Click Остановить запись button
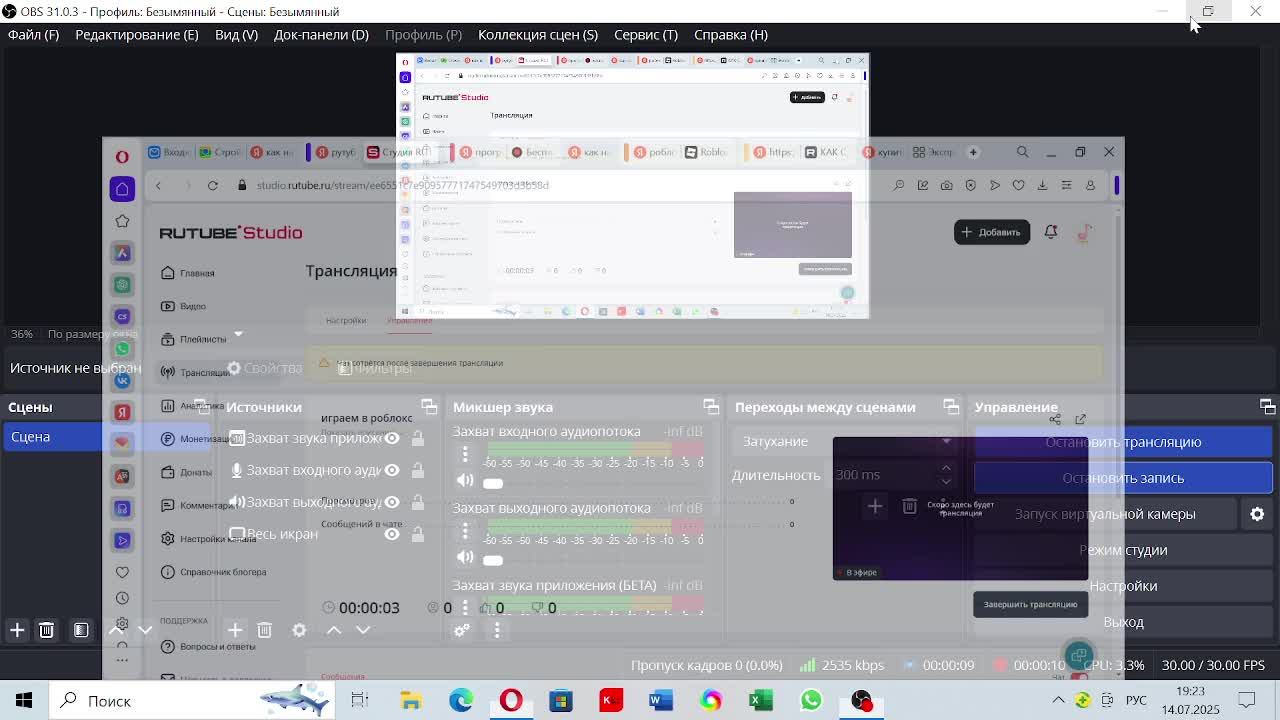Screen dimensions: 1280x720 point(1123,478)
